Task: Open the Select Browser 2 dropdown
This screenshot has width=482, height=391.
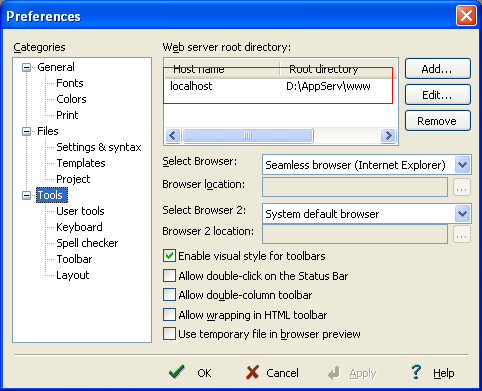Action: pyautogui.click(x=463, y=214)
